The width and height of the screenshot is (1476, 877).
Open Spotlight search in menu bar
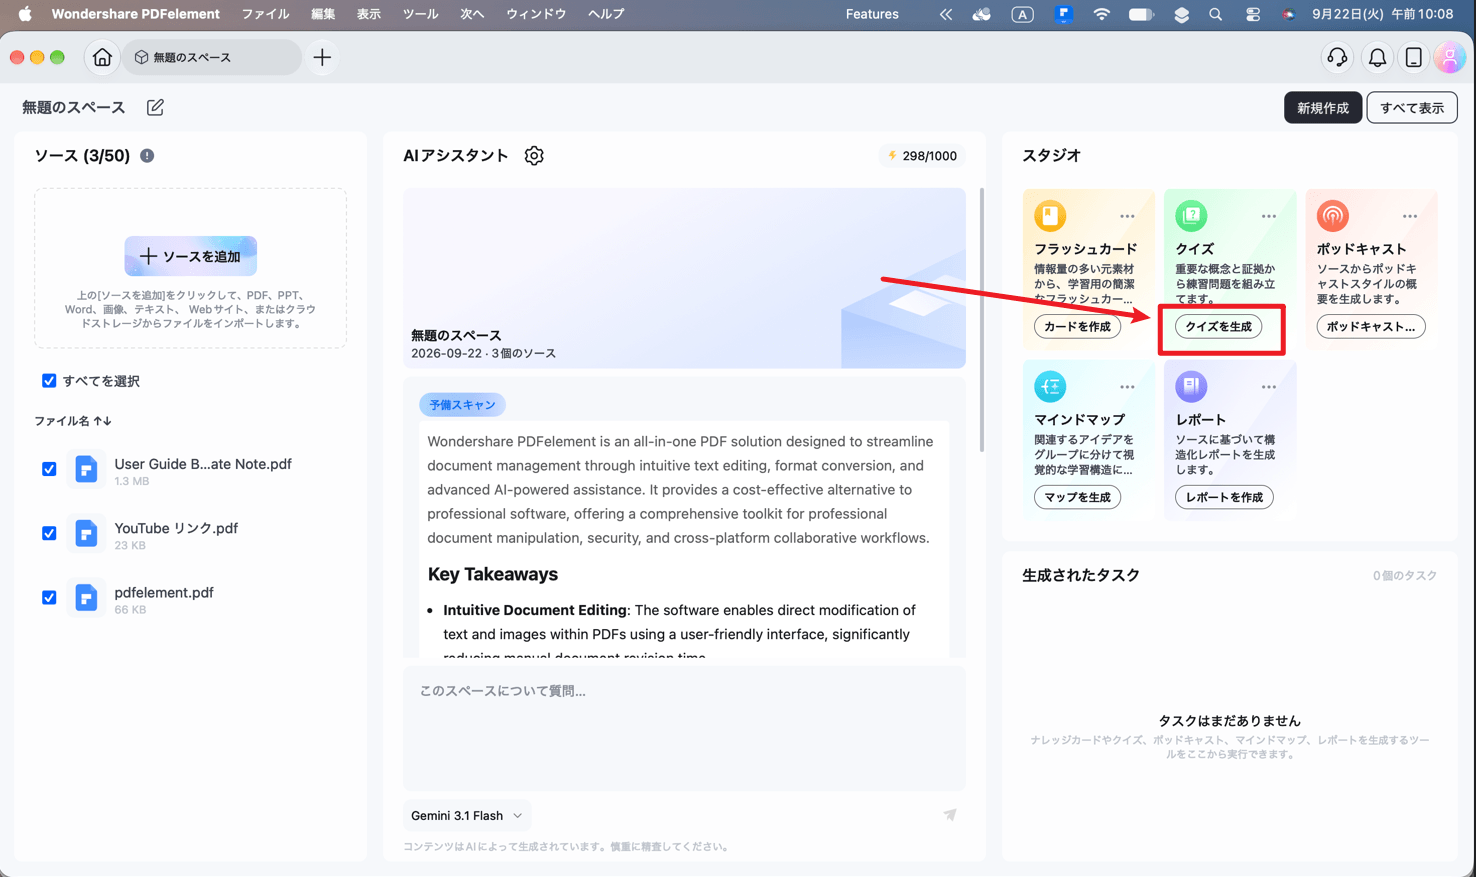[x=1215, y=14]
